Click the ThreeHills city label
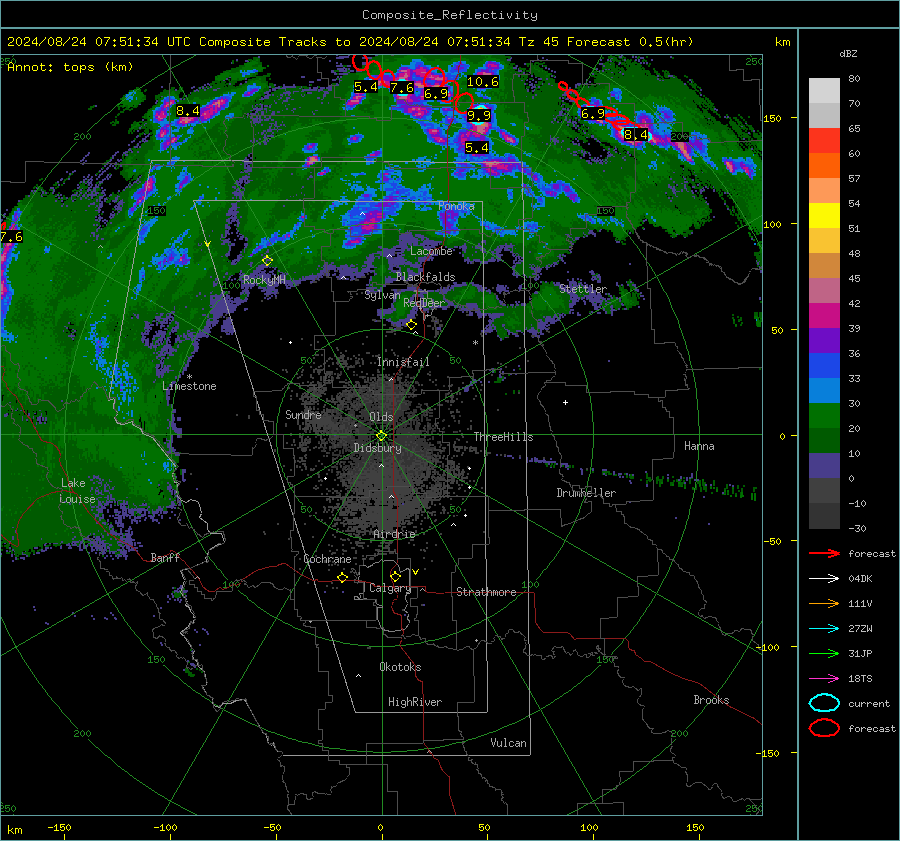 pyautogui.click(x=503, y=437)
